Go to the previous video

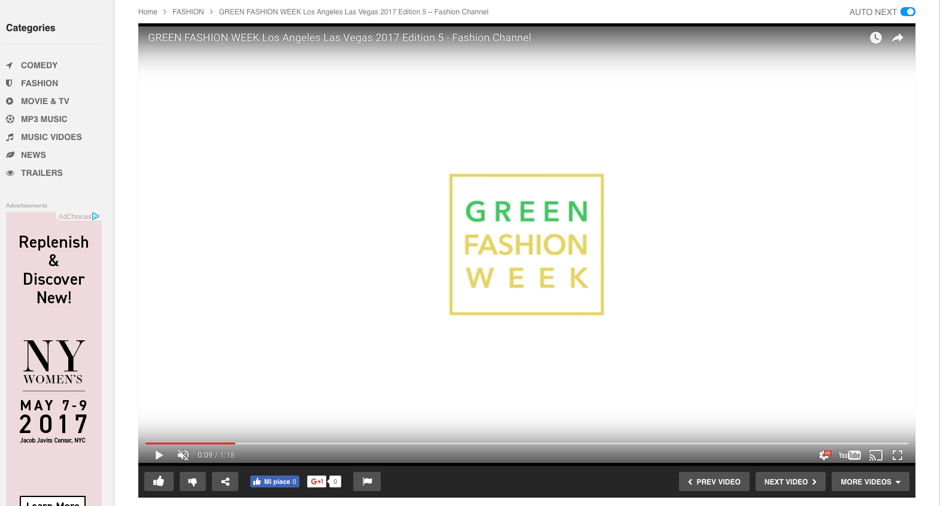click(714, 481)
